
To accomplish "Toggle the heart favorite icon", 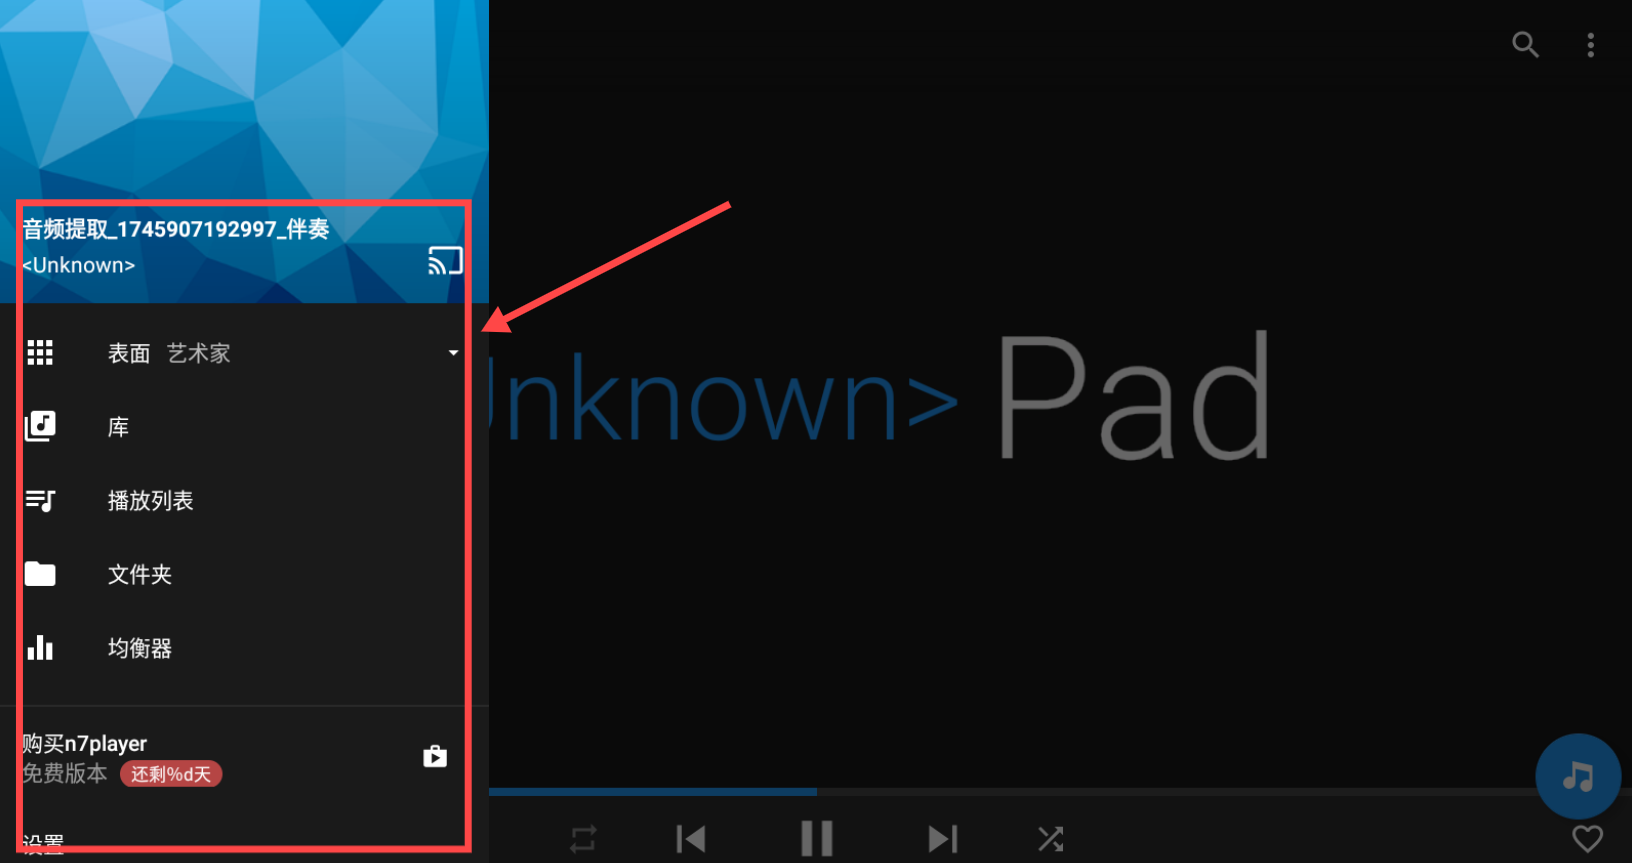I will point(1587,838).
